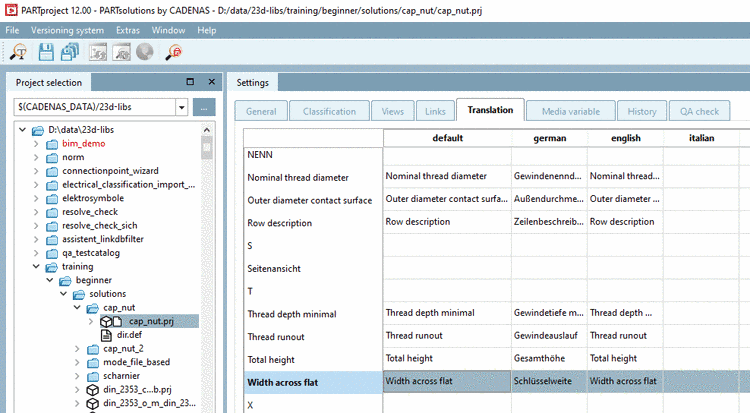Expand the norm tree node
The width and height of the screenshot is (750, 413).
click(x=36, y=157)
